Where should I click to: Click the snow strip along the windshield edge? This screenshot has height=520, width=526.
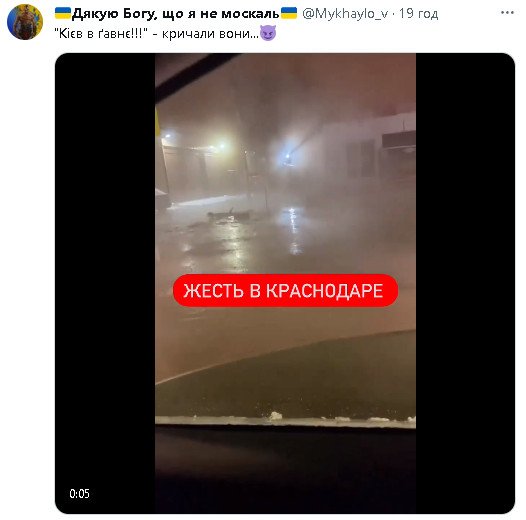pos(285,420)
